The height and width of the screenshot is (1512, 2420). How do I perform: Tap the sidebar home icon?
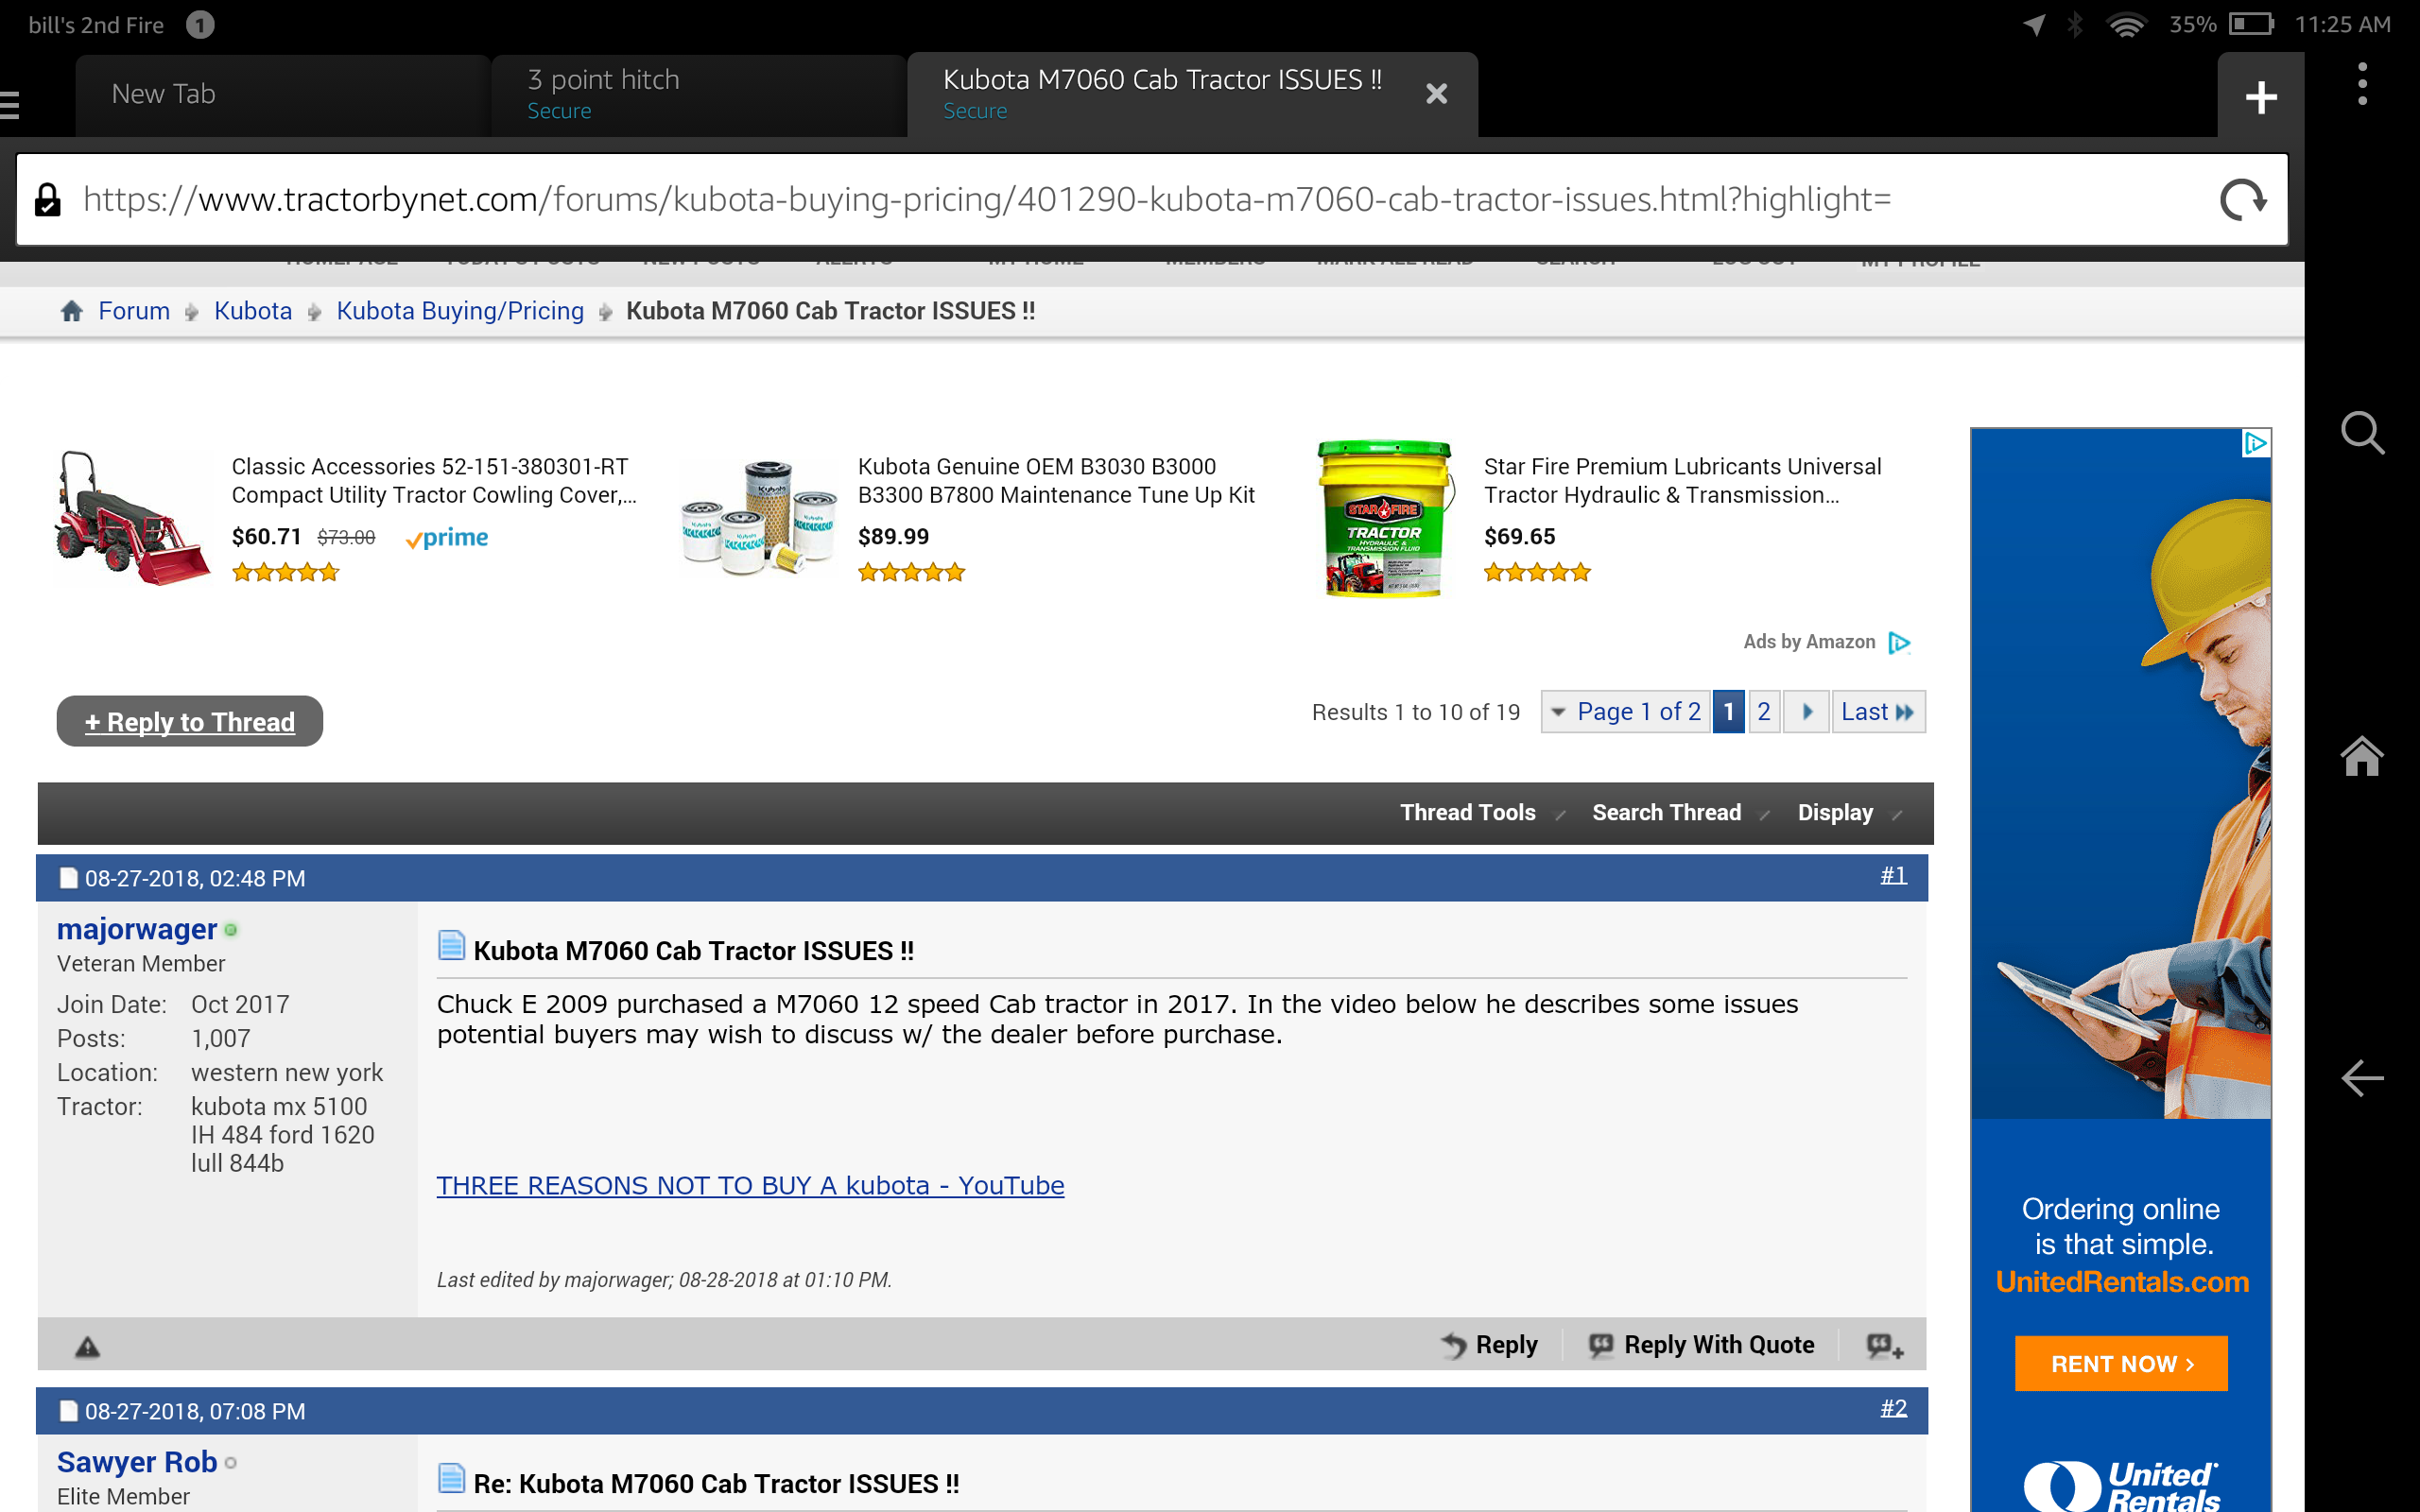coord(2362,756)
